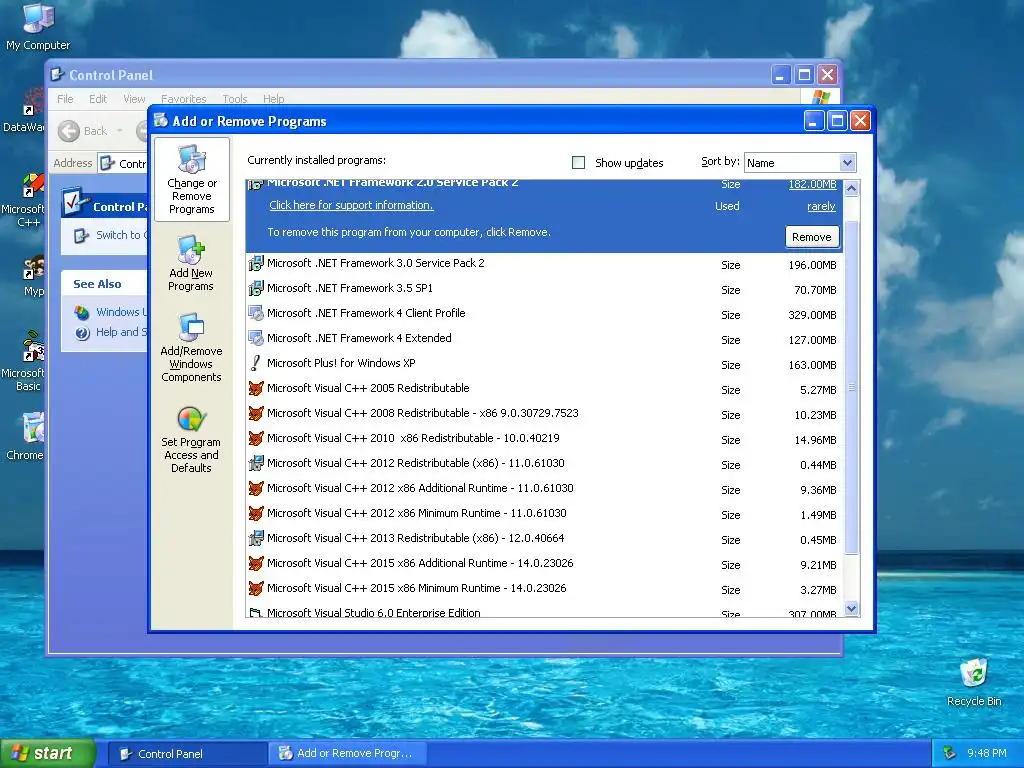Screen dimensions: 1024x768
Task: Click system tray icon beside the clock
Action: coord(950,753)
